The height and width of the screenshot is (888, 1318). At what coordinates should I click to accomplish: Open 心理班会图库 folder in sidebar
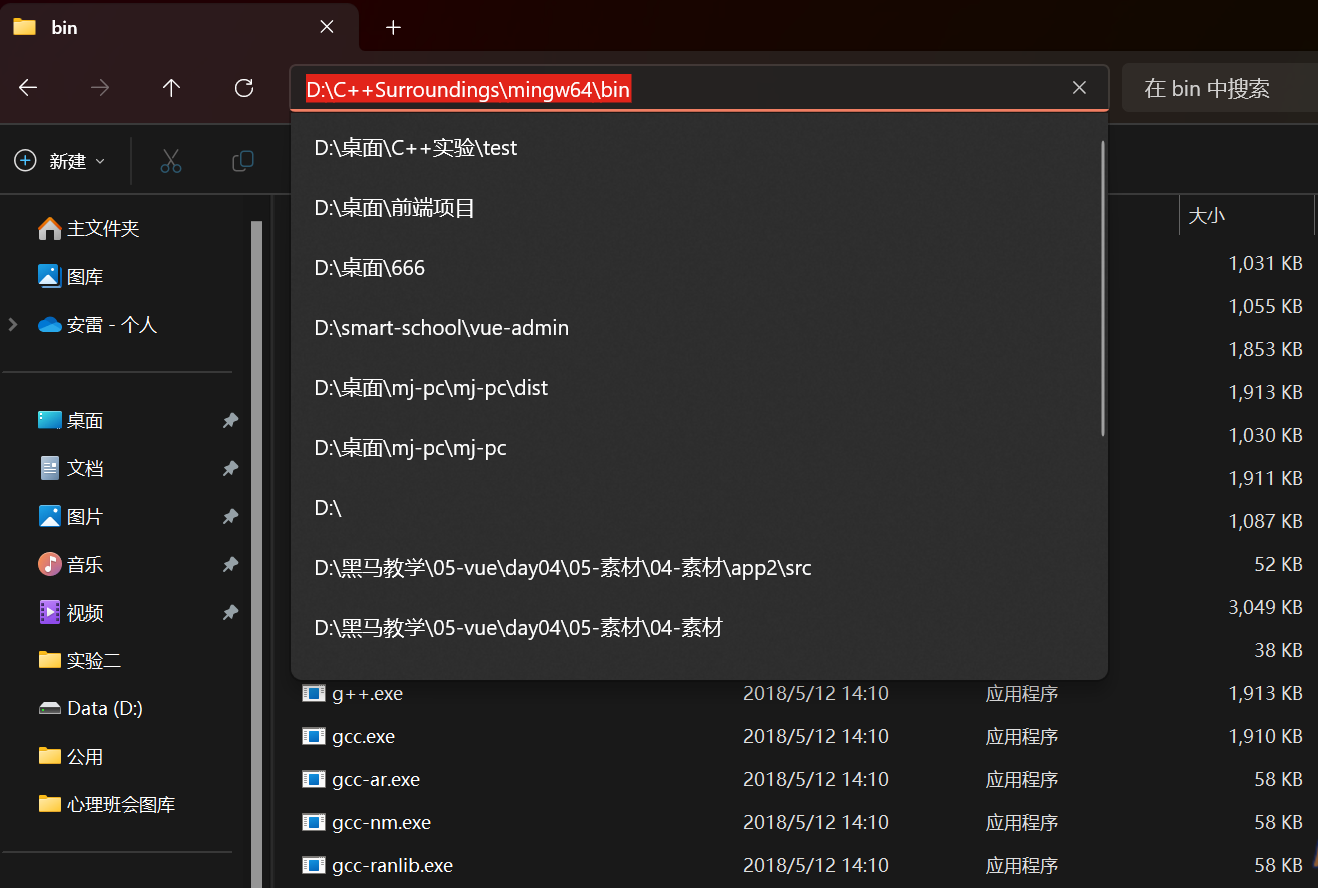(x=106, y=805)
